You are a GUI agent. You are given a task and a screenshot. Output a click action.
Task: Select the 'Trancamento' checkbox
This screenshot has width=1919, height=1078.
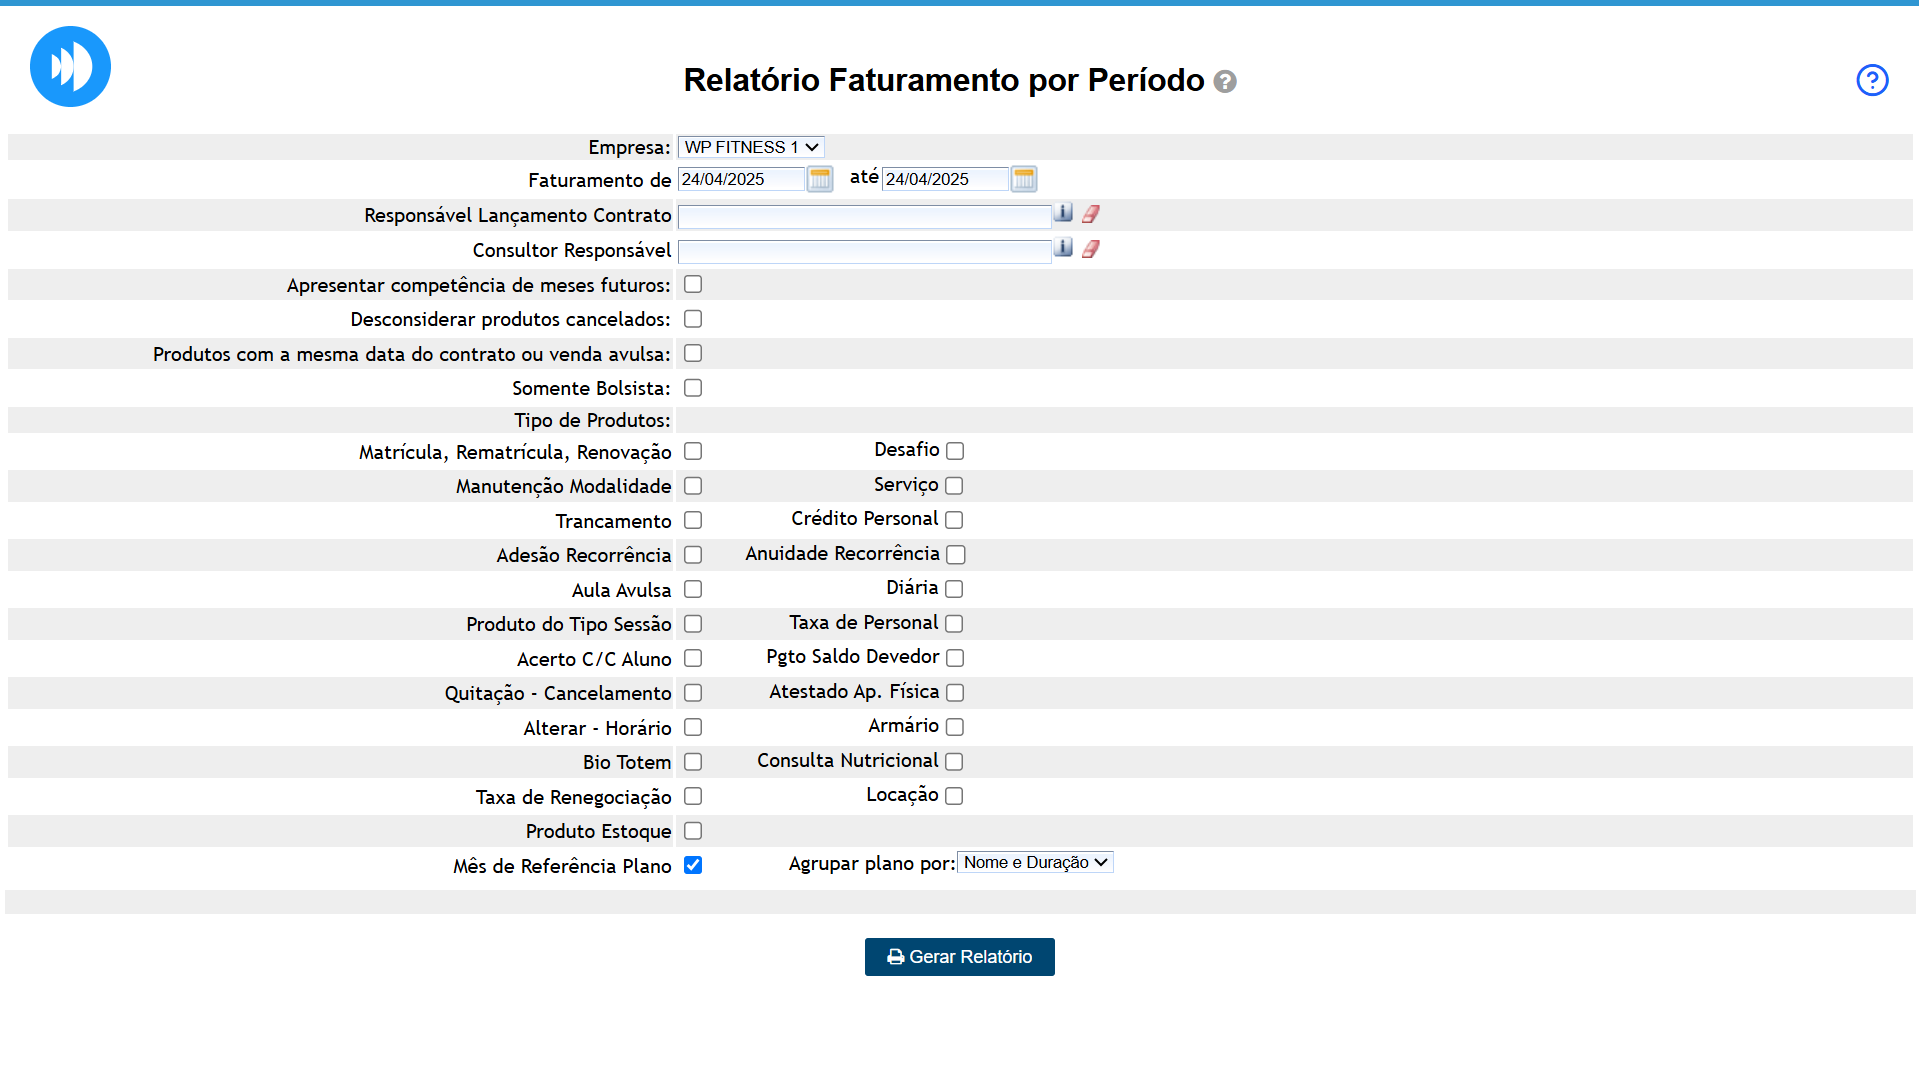click(x=693, y=521)
